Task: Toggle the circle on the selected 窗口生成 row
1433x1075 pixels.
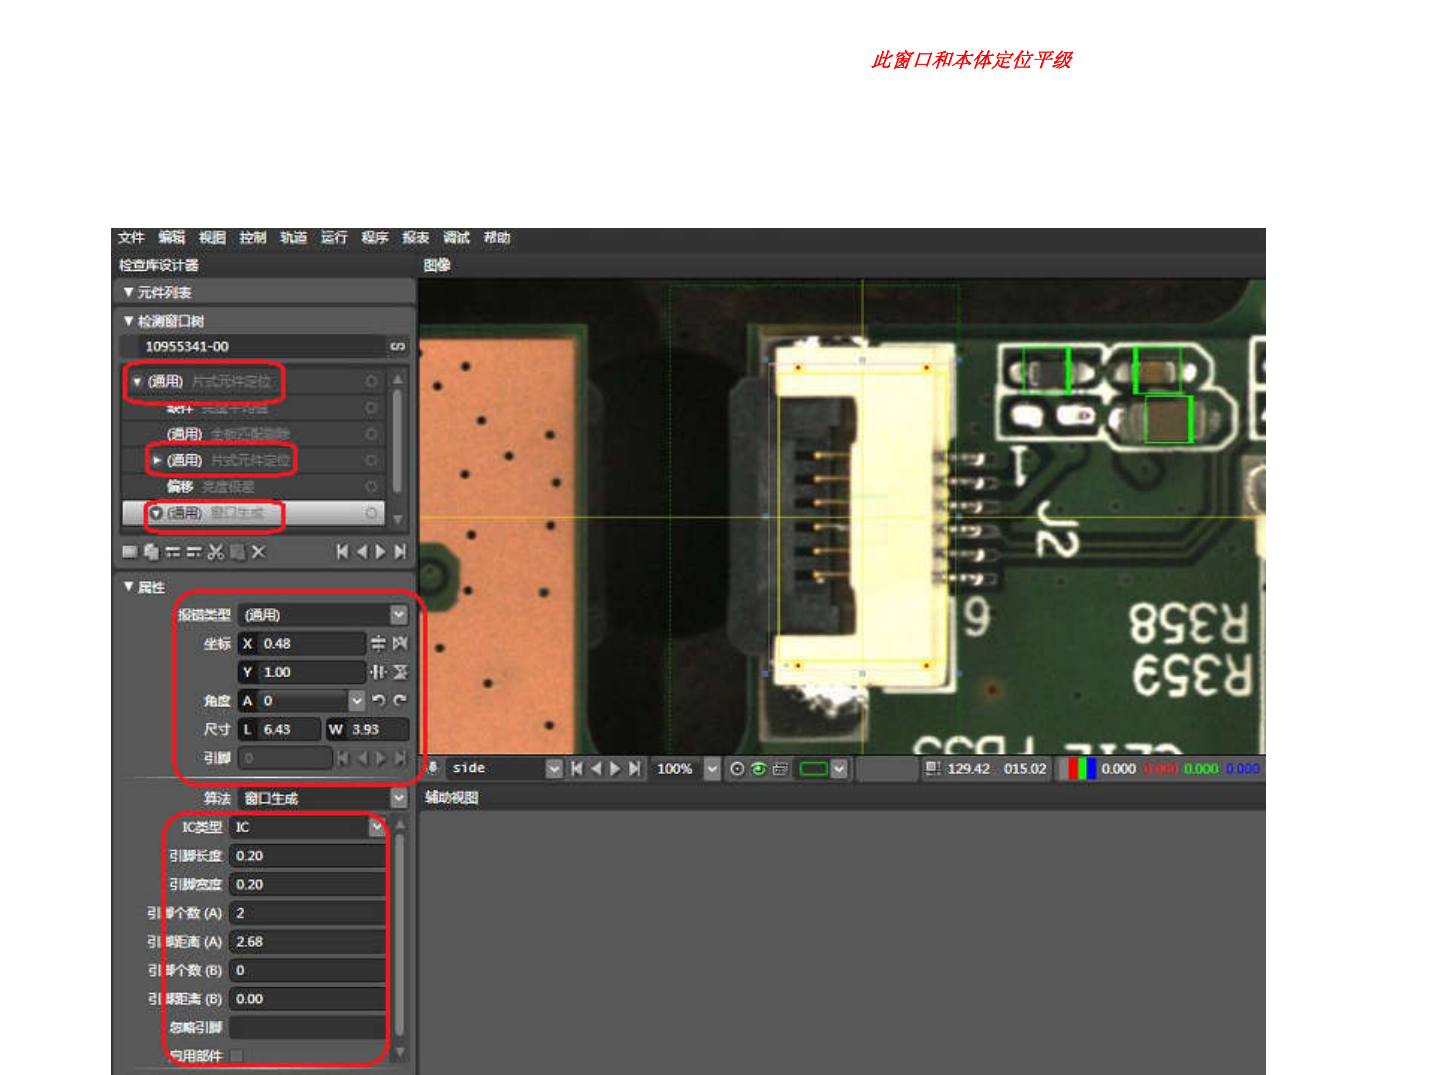Action: 371,513
